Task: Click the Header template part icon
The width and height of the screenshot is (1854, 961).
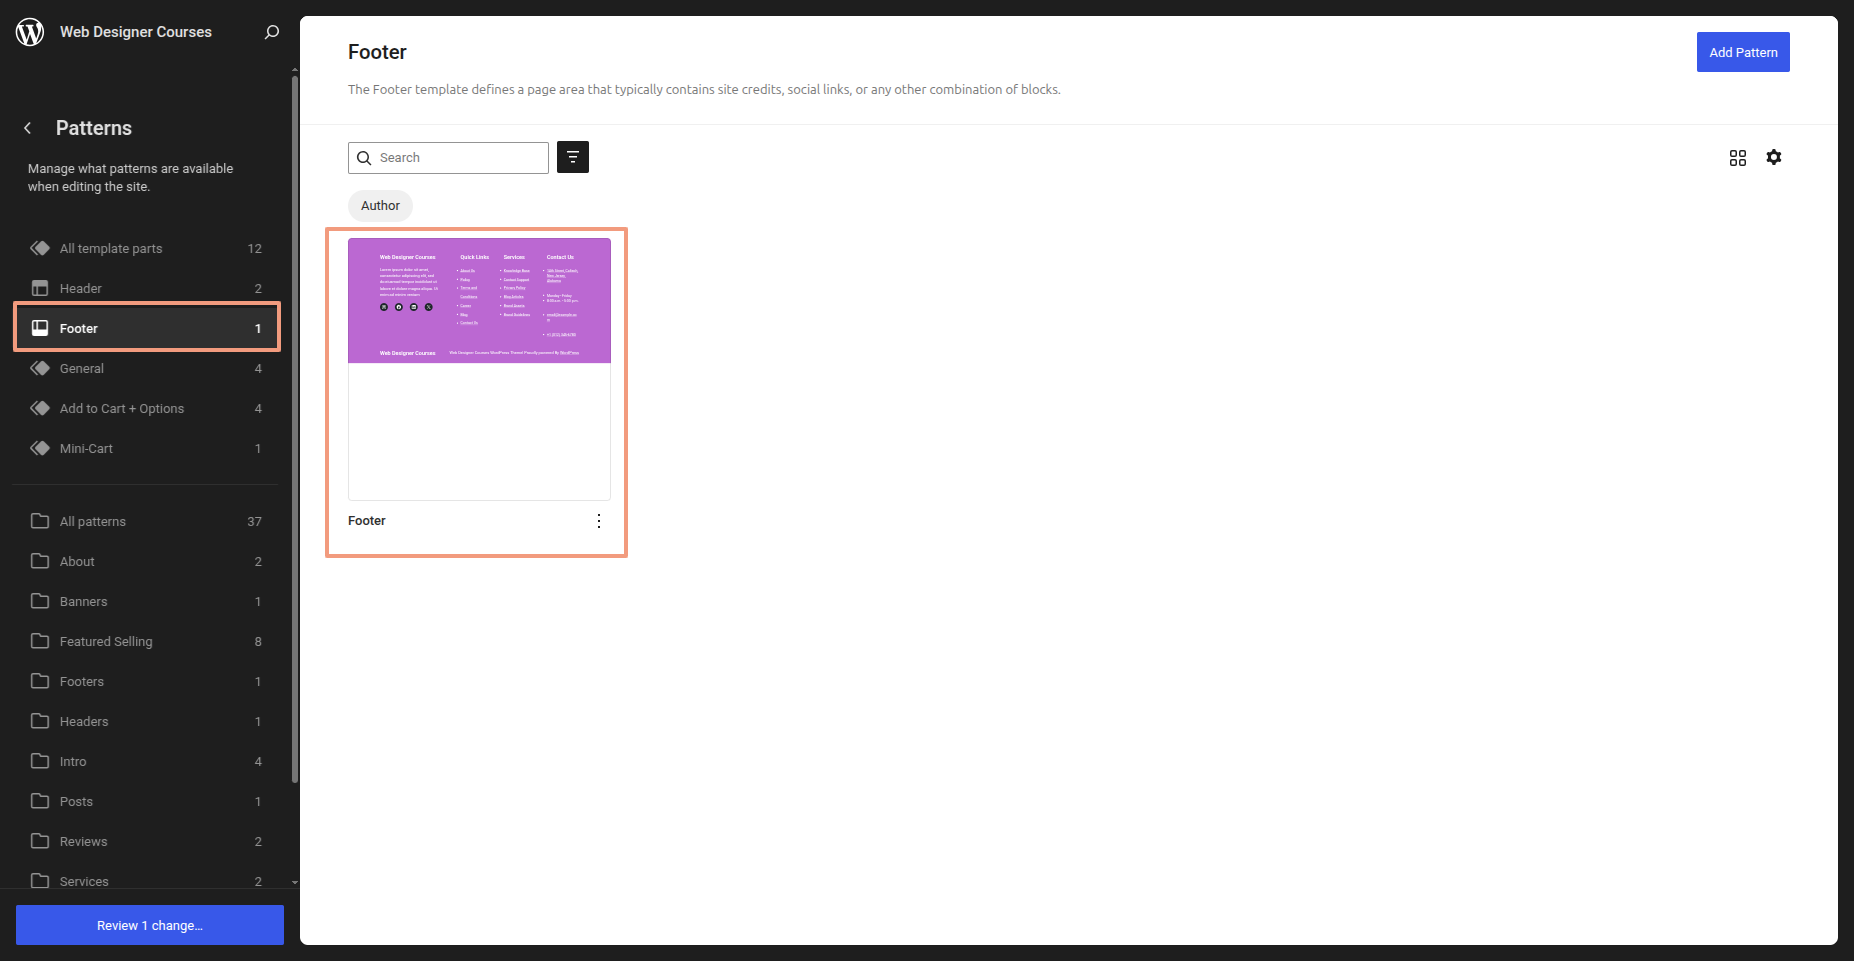Action: pos(40,288)
